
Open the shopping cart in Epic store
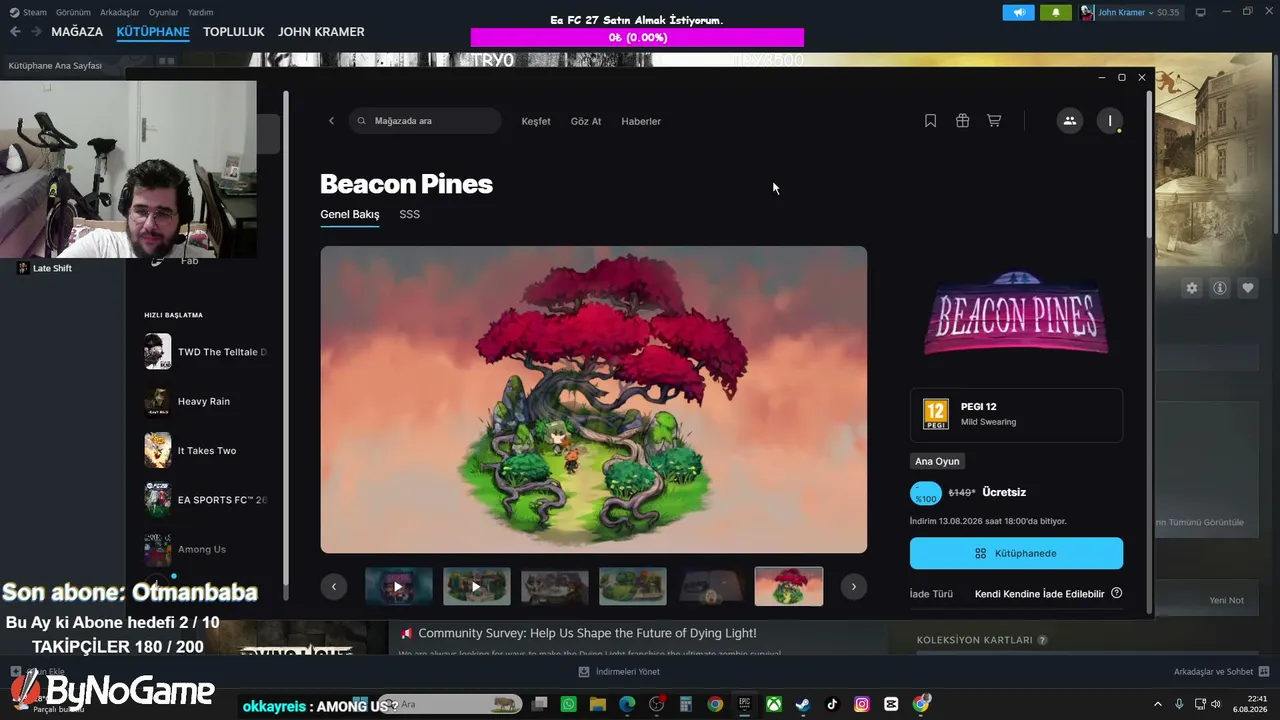tap(994, 121)
